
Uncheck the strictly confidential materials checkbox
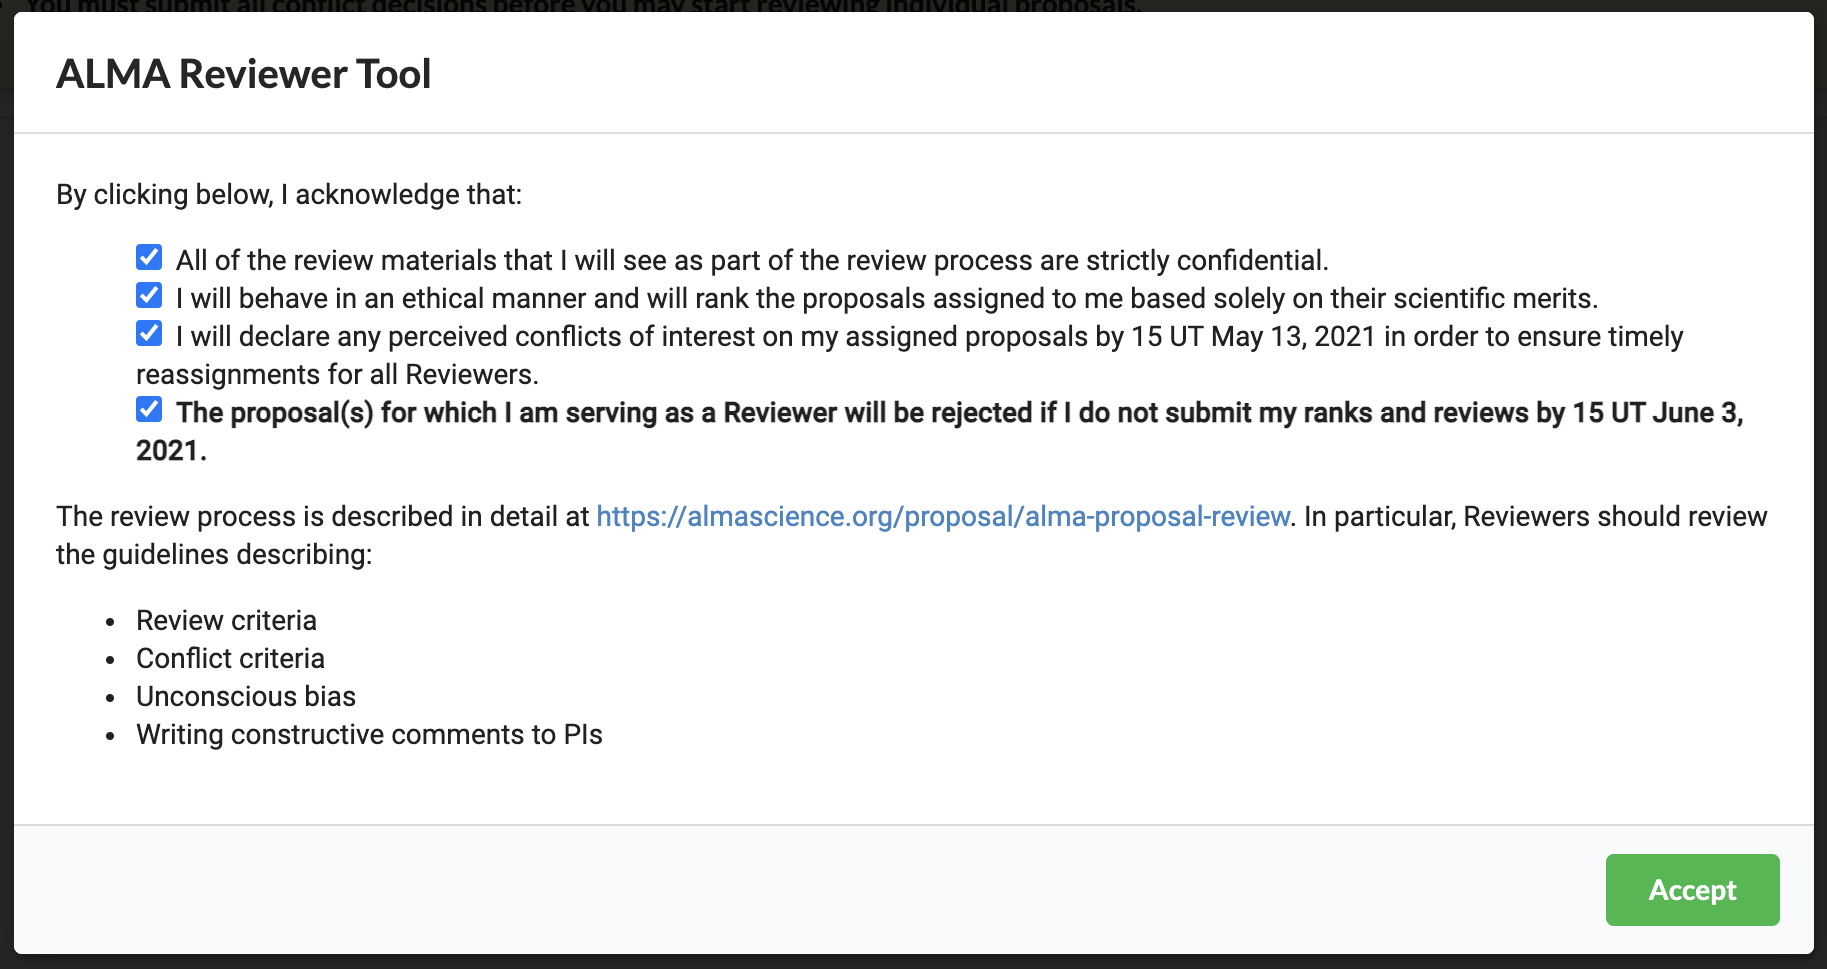pos(149,258)
